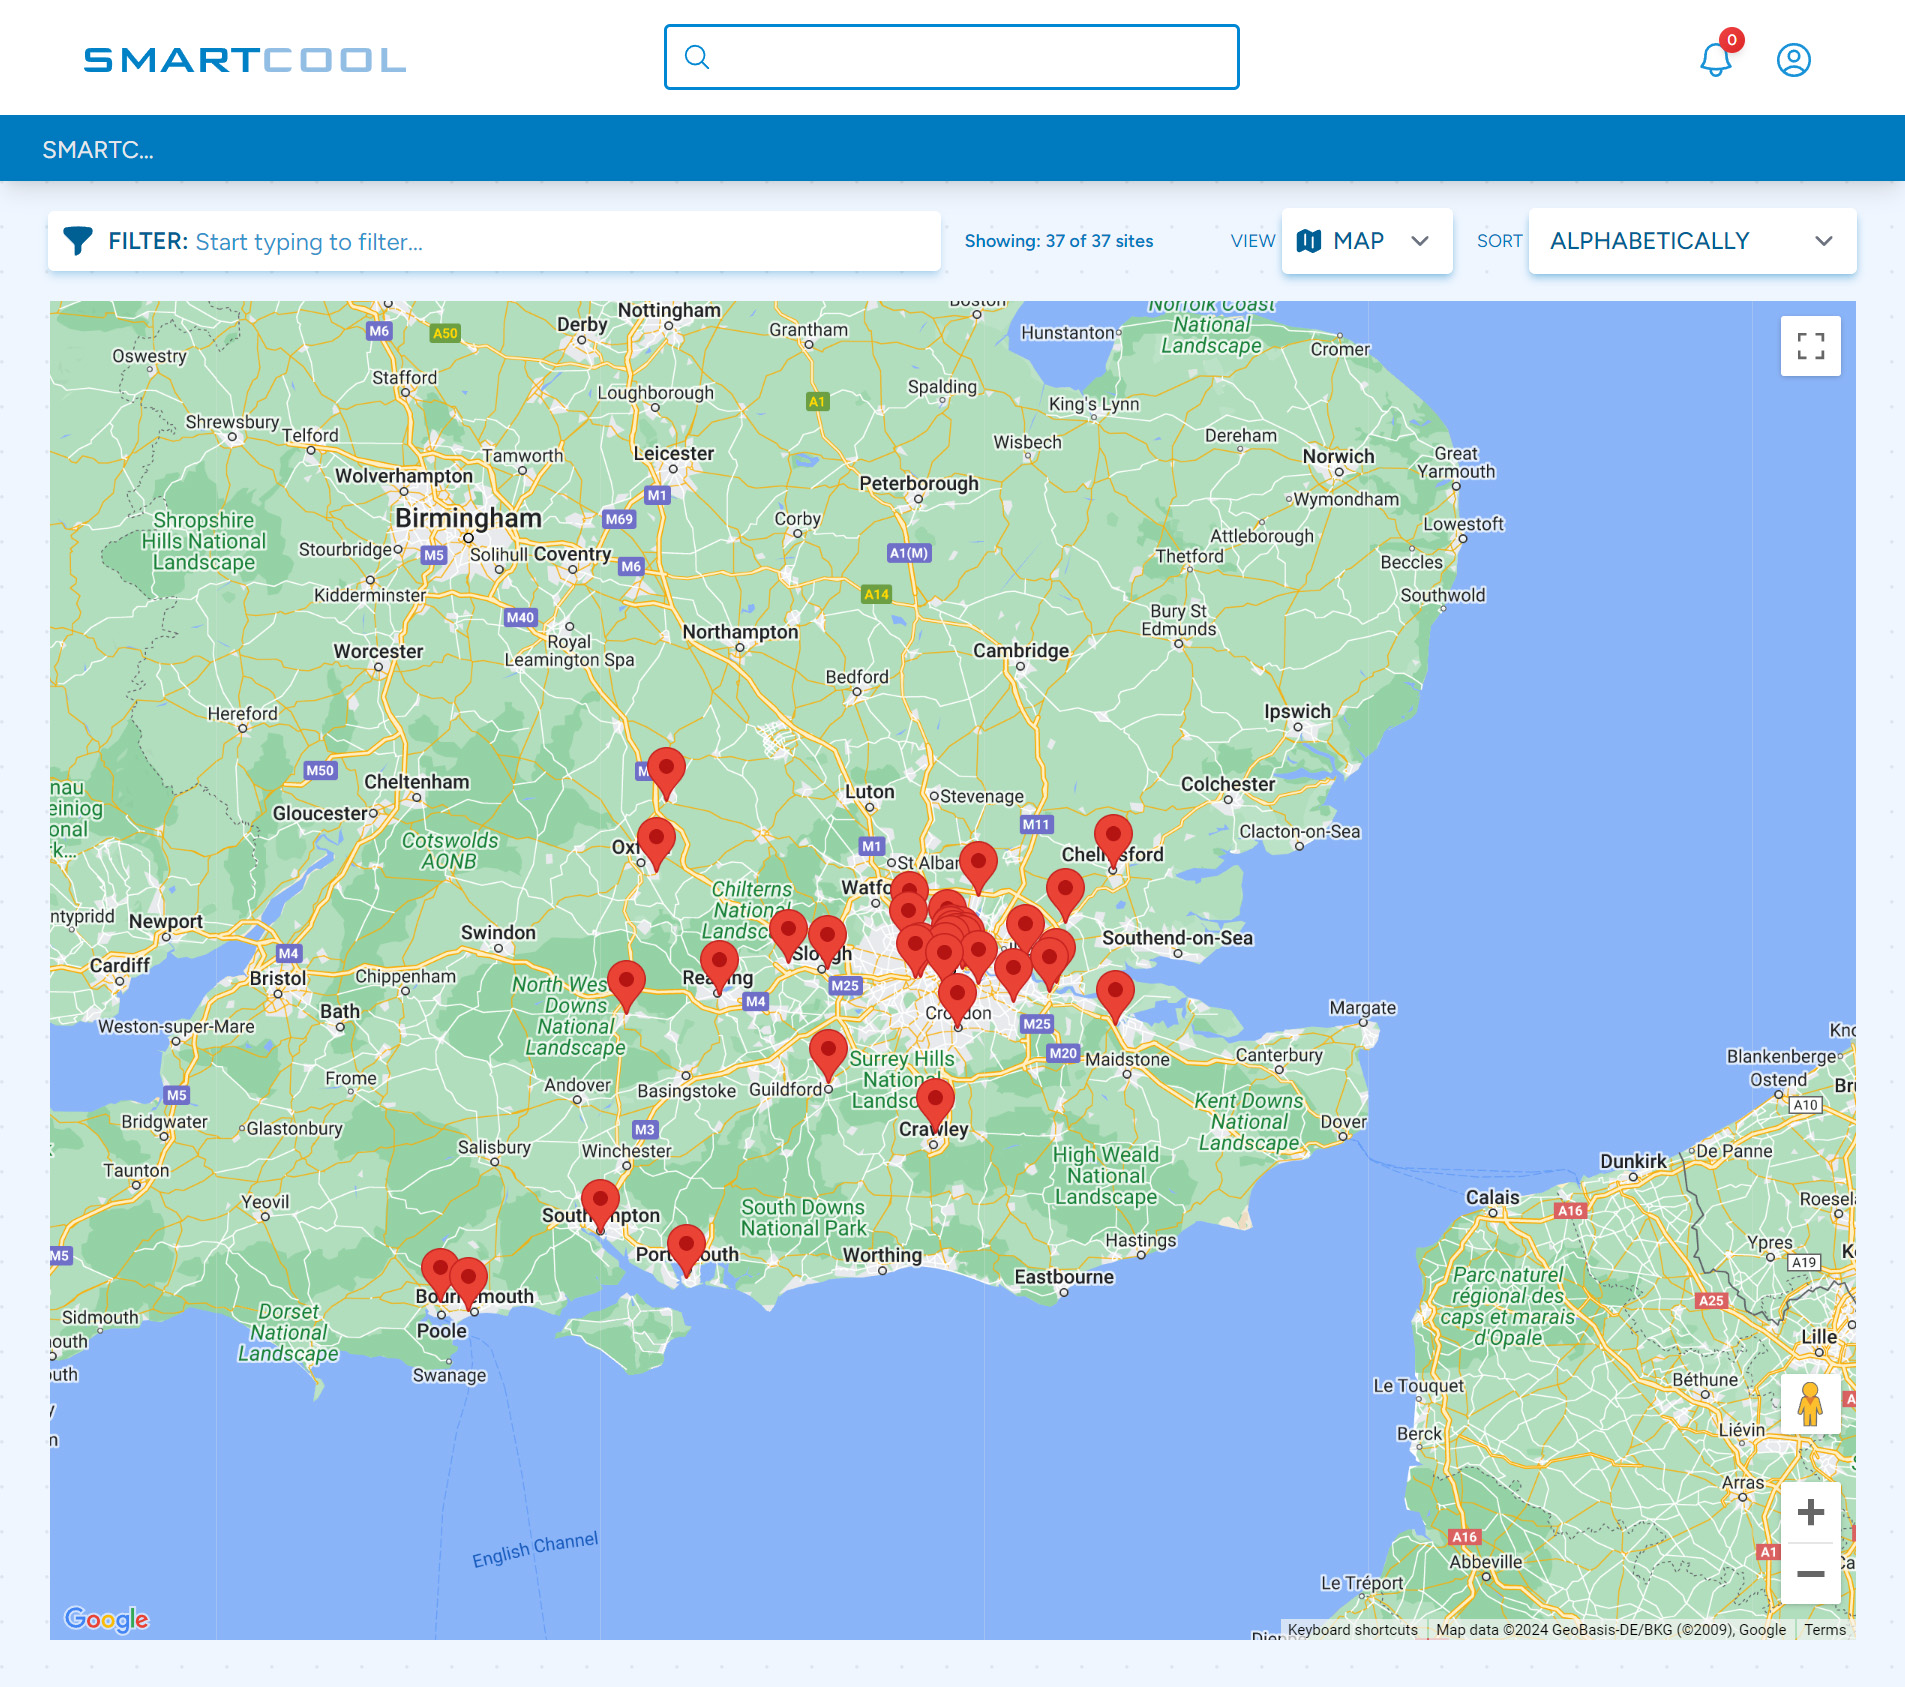Screen dimensions: 1905x1687
Task: Zoom out on the map
Action: tap(1811, 1574)
